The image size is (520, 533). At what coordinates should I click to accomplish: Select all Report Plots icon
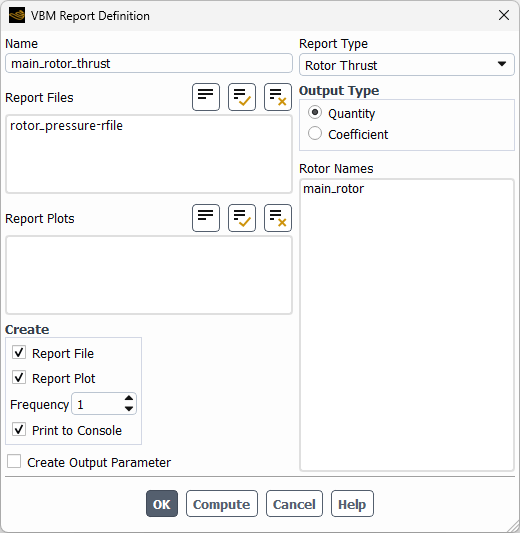[242, 218]
